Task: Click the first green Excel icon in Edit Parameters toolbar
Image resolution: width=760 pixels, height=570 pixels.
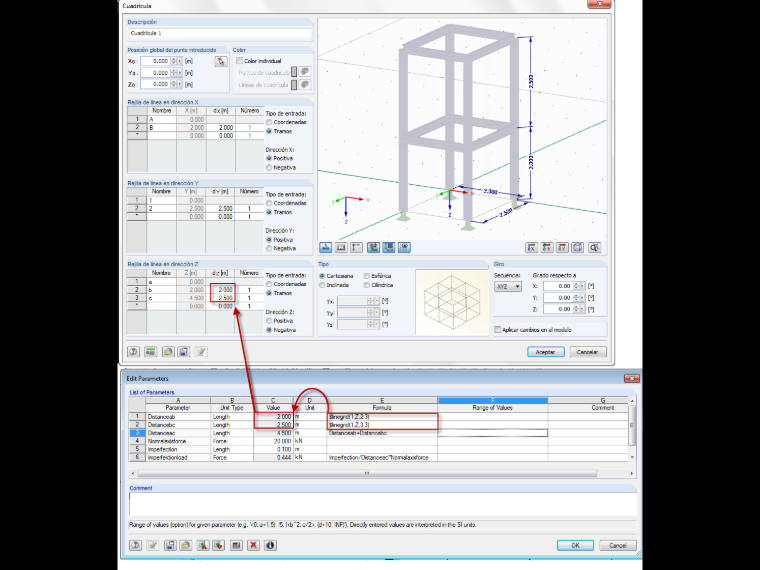Action: 203,545
